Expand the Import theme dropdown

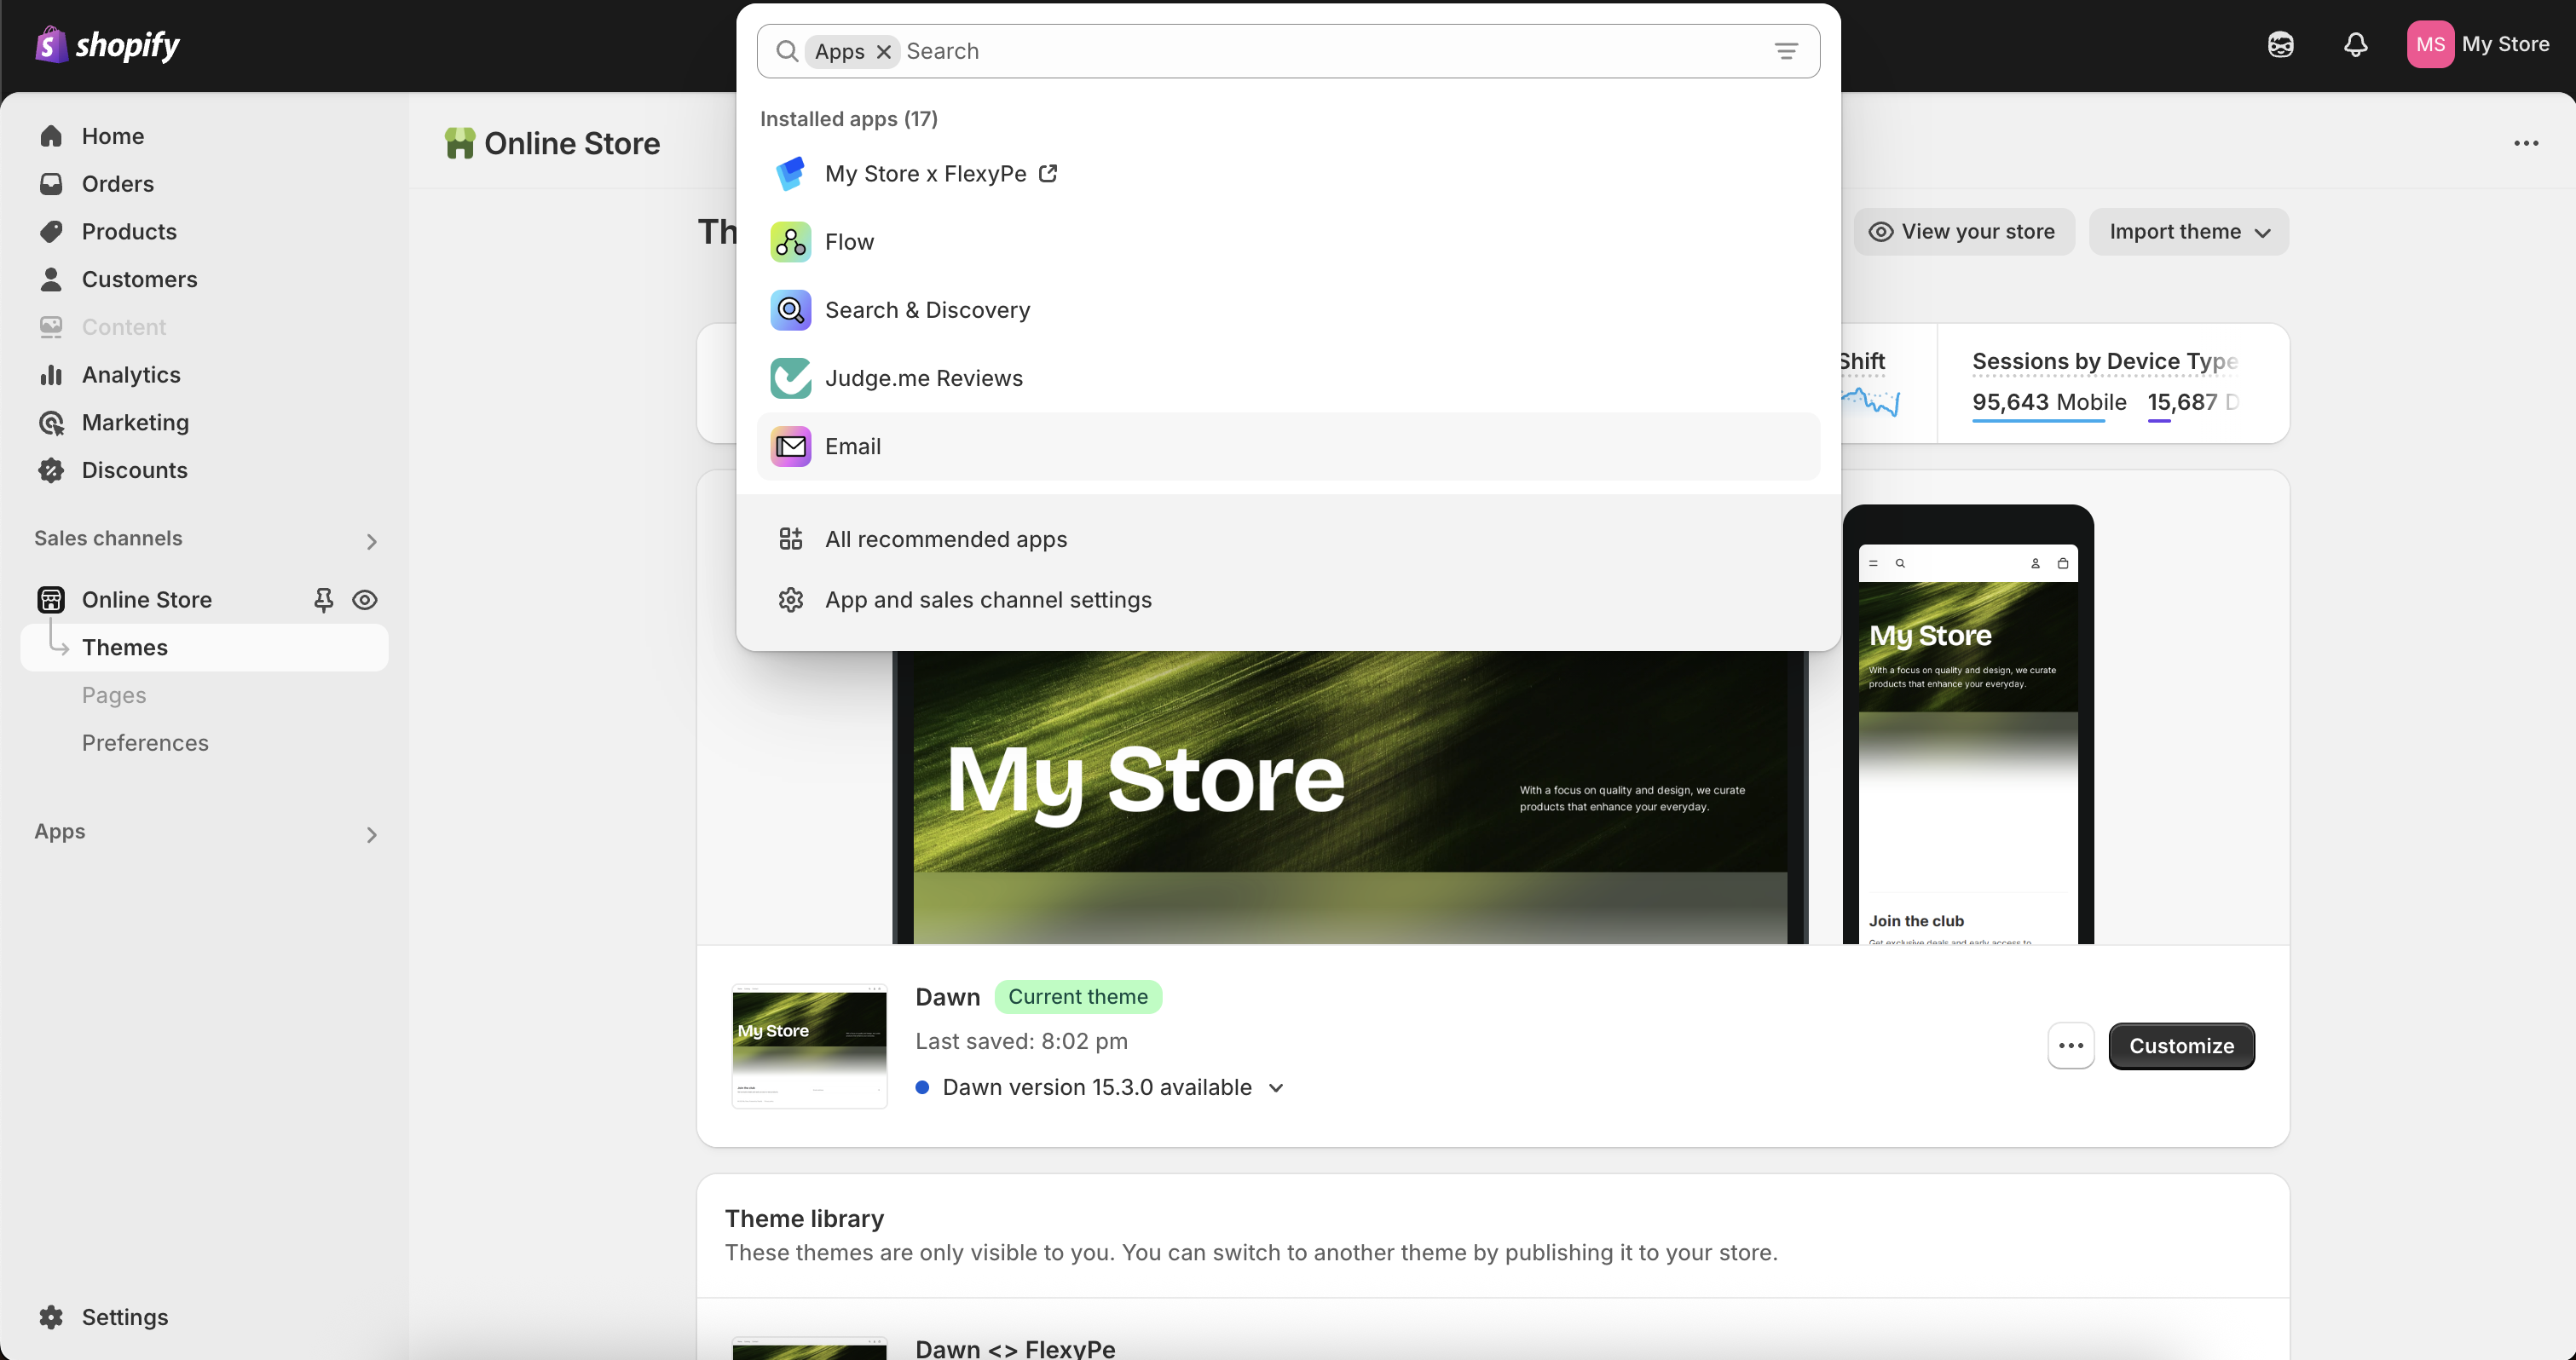[2188, 232]
